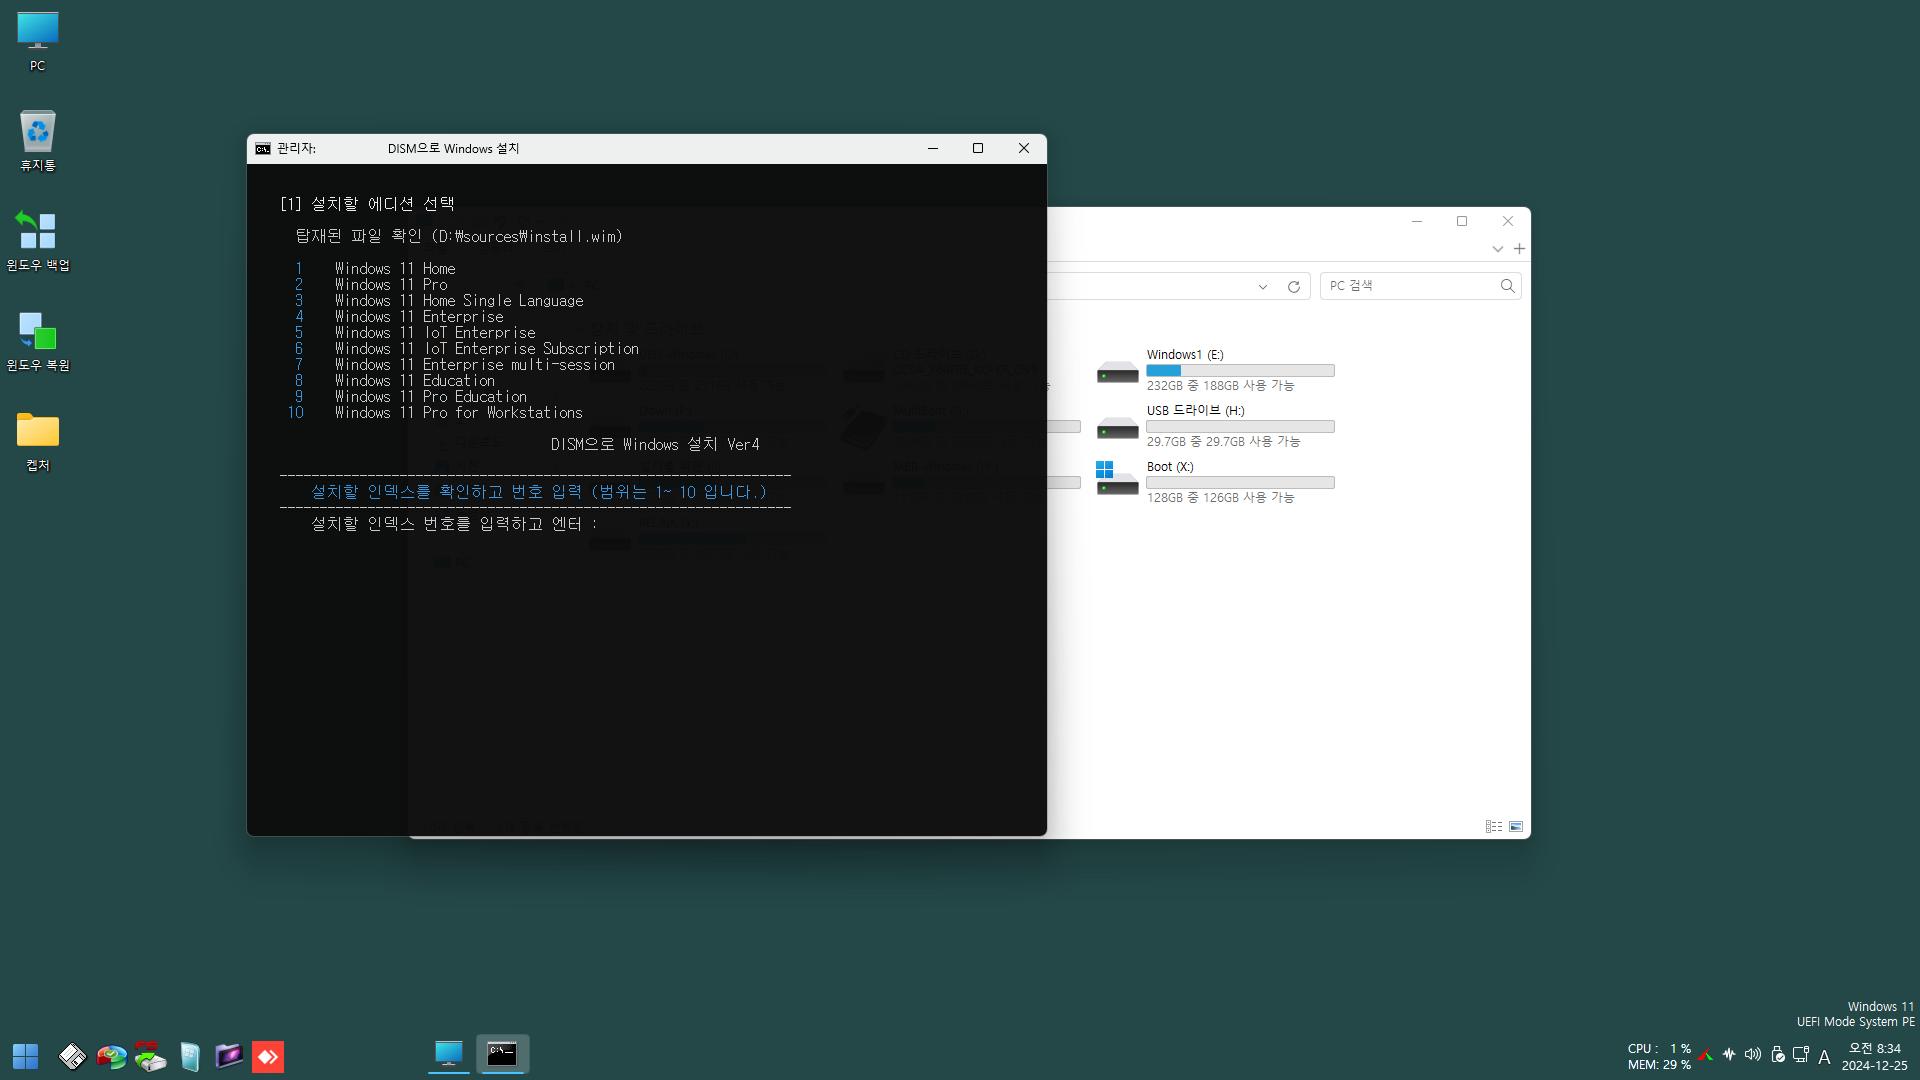Screen dimensions: 1920x1080
Task: Activate the command prompt taskbar button
Action: (502, 1054)
